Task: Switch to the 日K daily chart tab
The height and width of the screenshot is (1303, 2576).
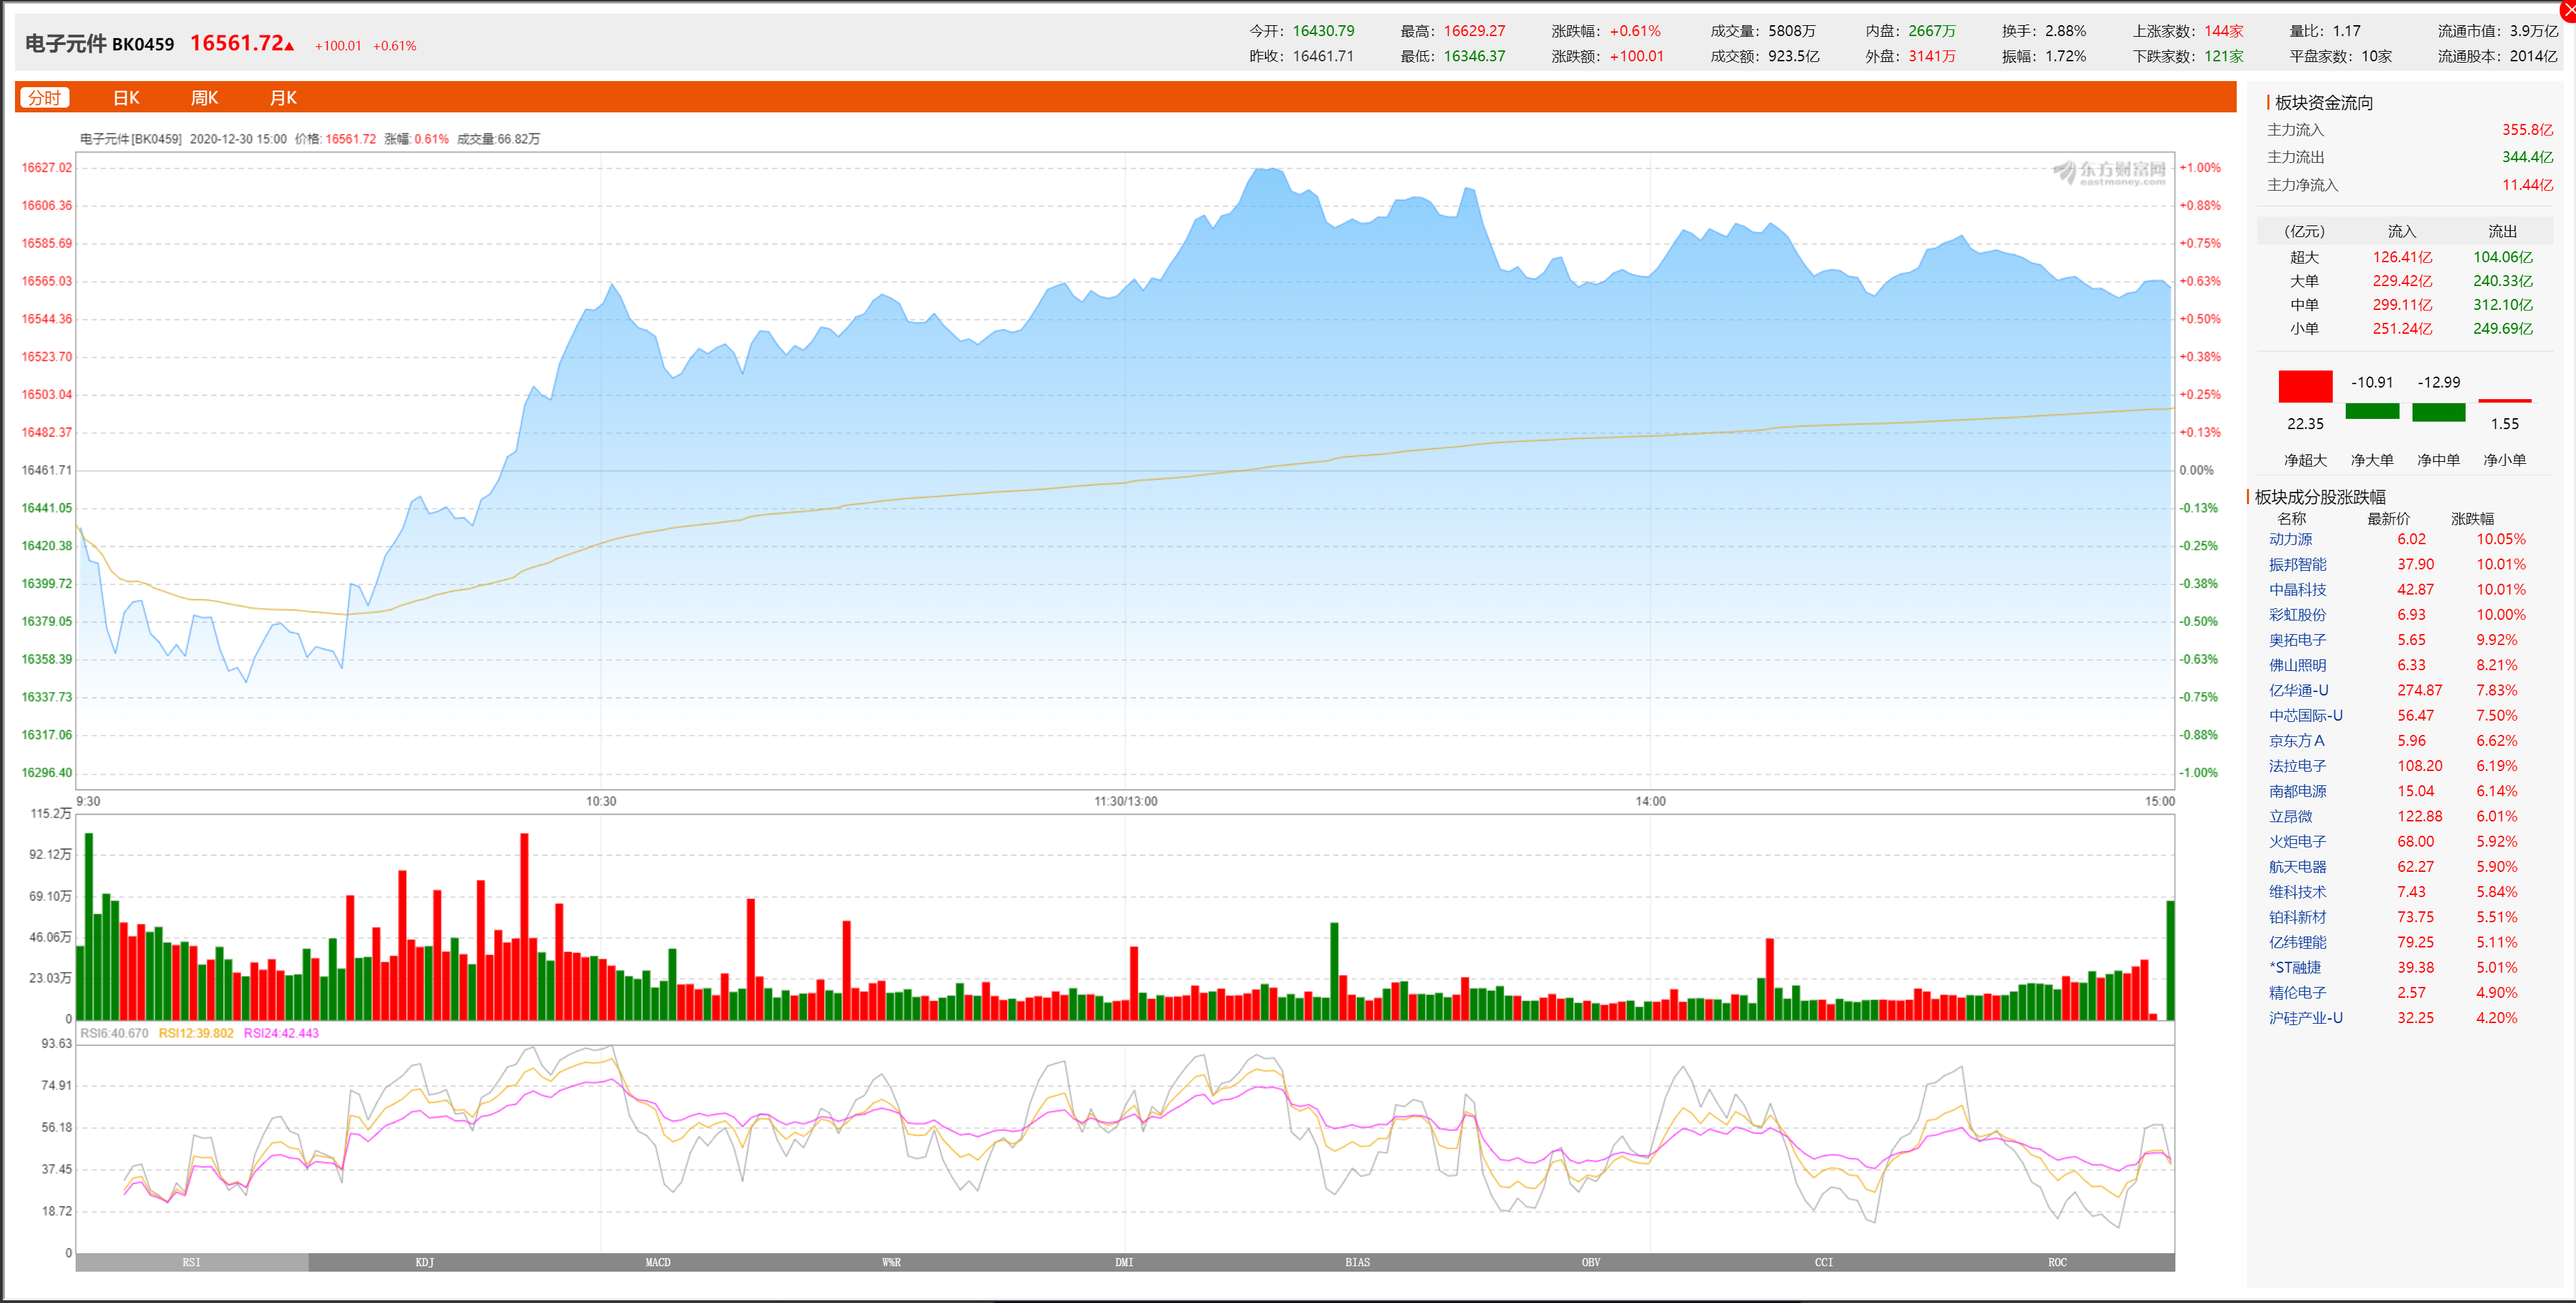Action: (126, 98)
